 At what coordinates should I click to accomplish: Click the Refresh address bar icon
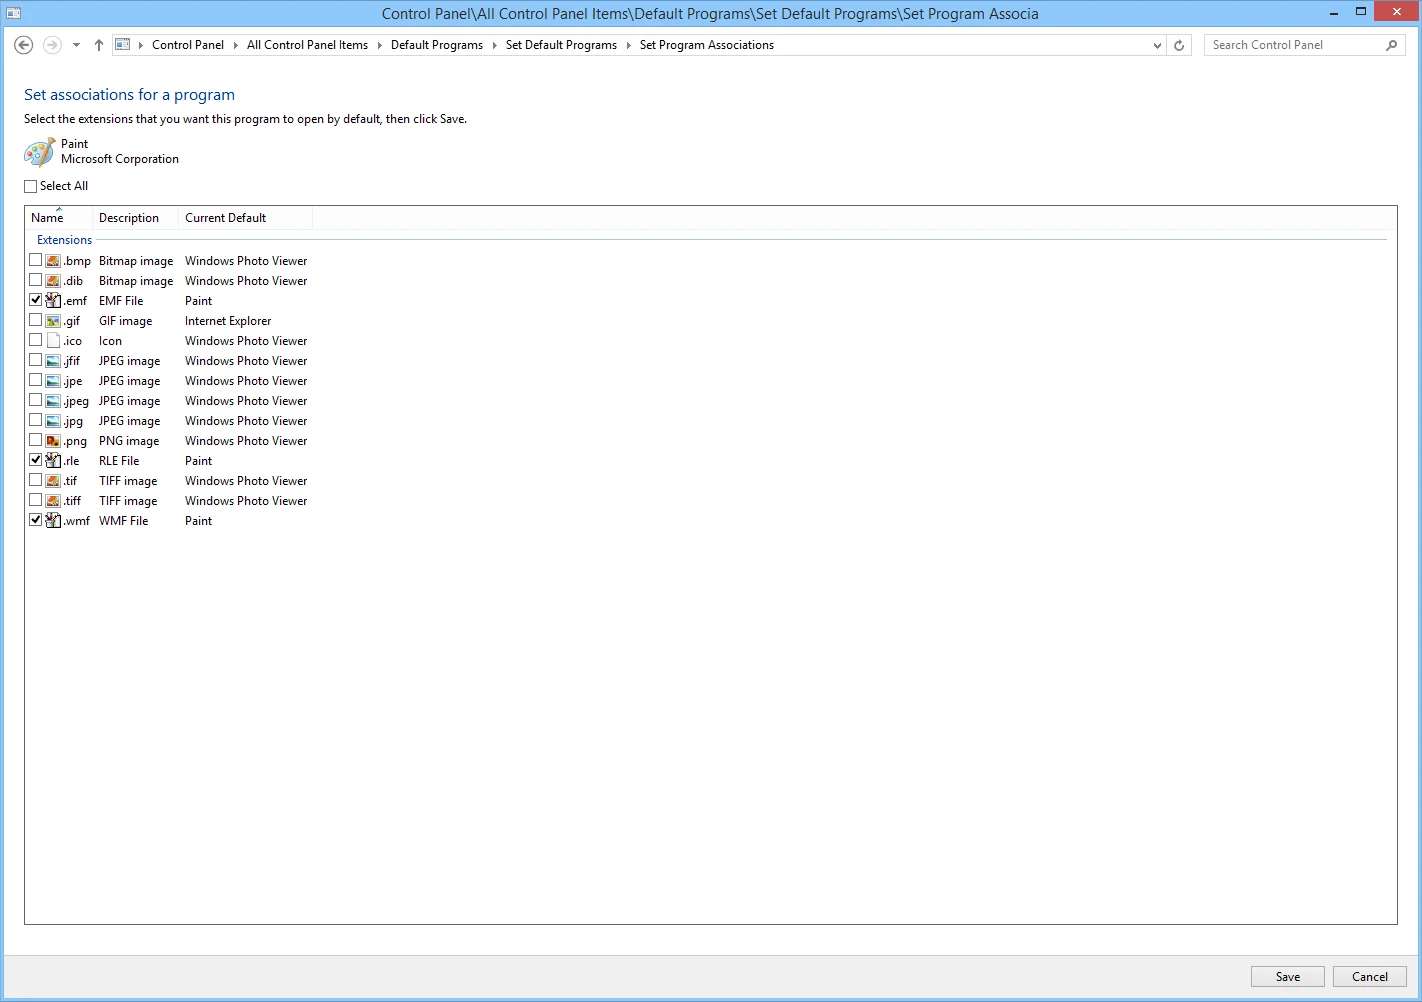point(1179,45)
